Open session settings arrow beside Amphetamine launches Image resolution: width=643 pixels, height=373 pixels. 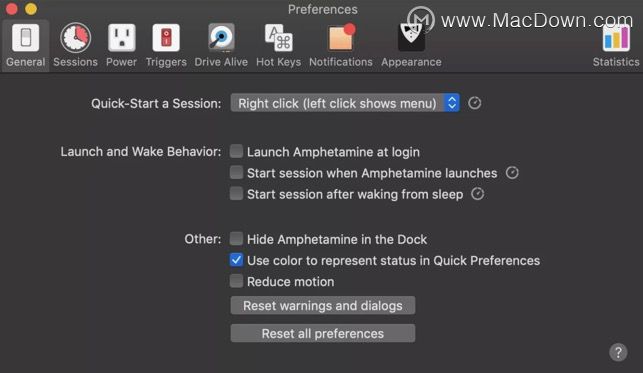pos(512,173)
